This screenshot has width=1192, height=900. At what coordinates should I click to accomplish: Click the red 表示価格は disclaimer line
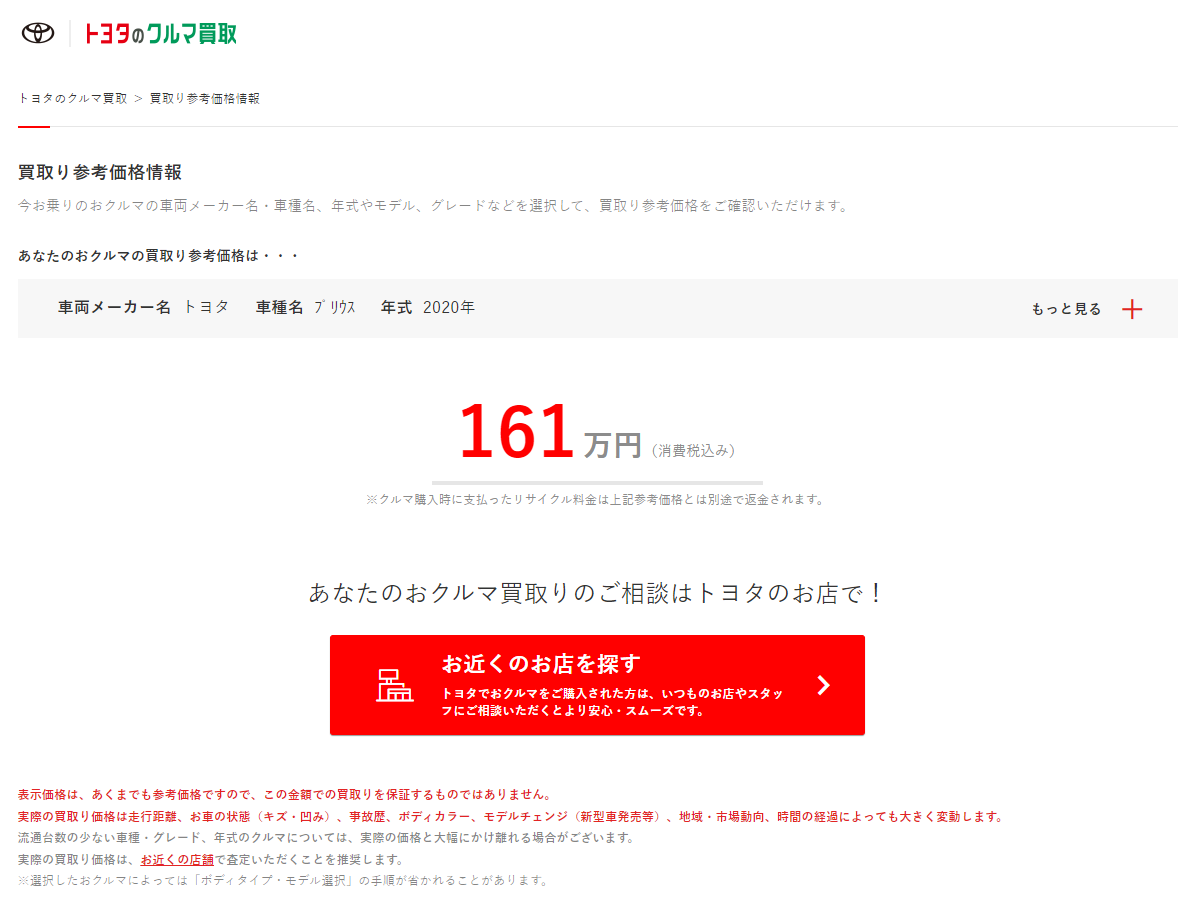point(284,794)
